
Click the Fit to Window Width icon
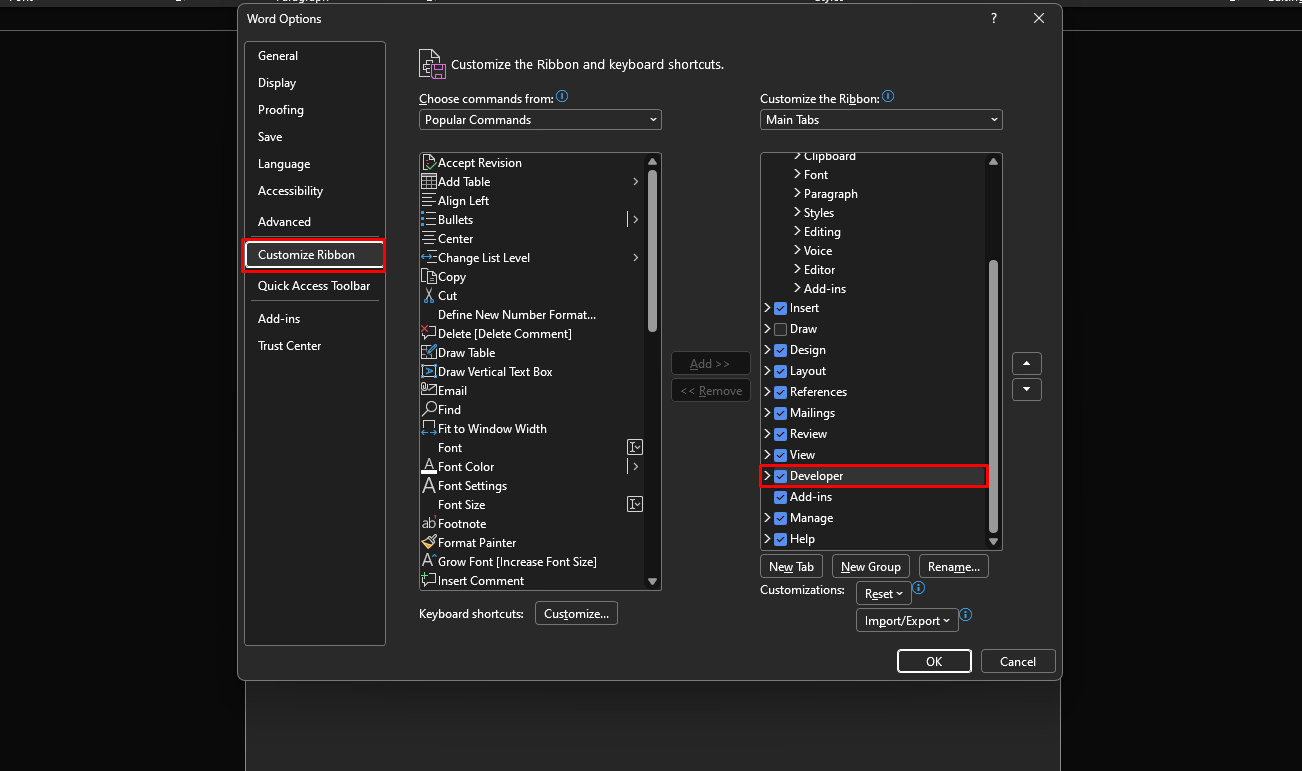(x=429, y=428)
